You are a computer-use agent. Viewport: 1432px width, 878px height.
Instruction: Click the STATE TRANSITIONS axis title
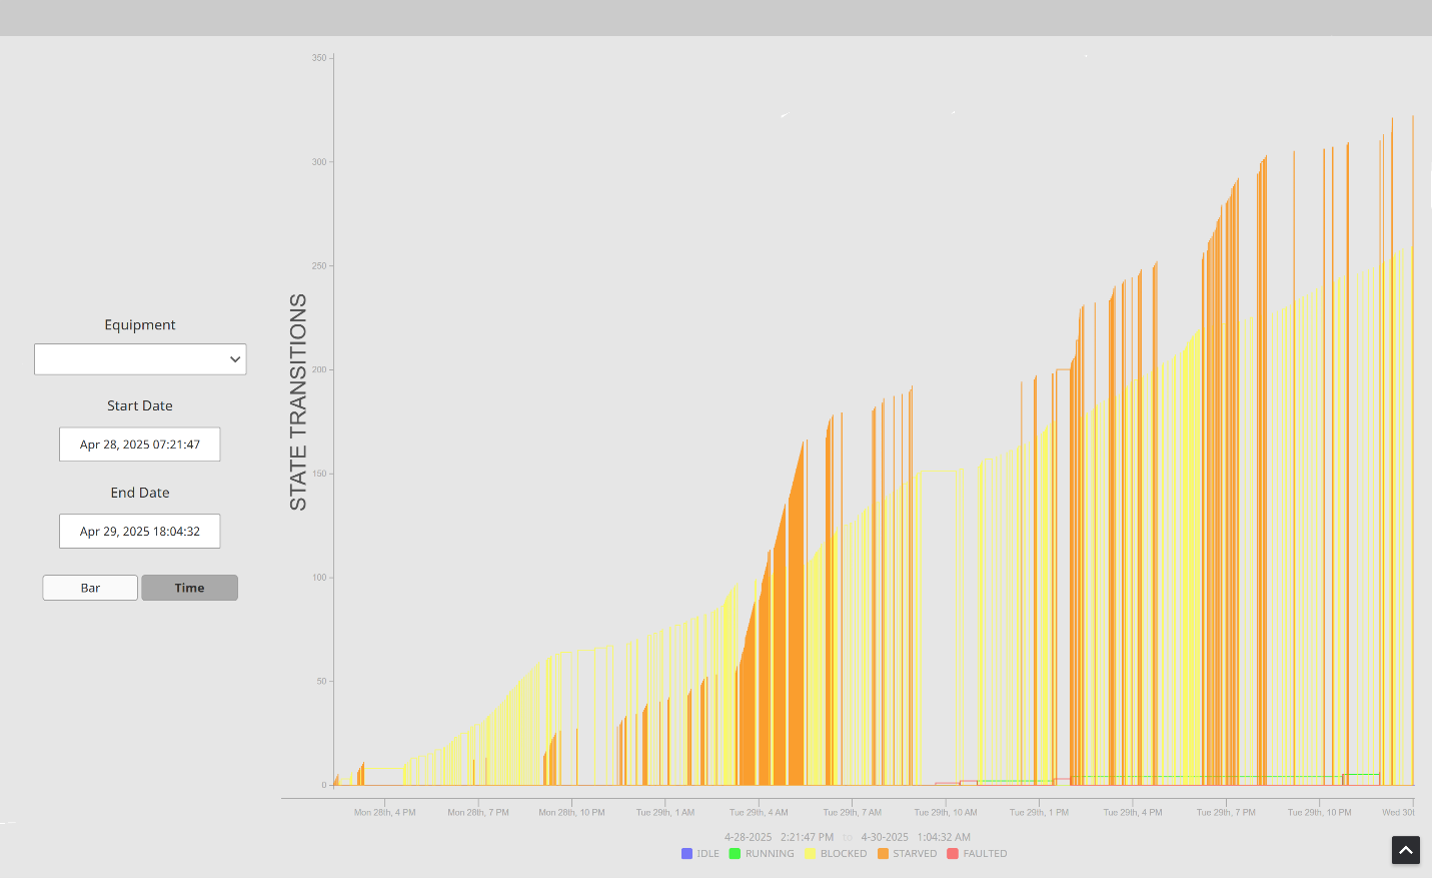tap(298, 402)
